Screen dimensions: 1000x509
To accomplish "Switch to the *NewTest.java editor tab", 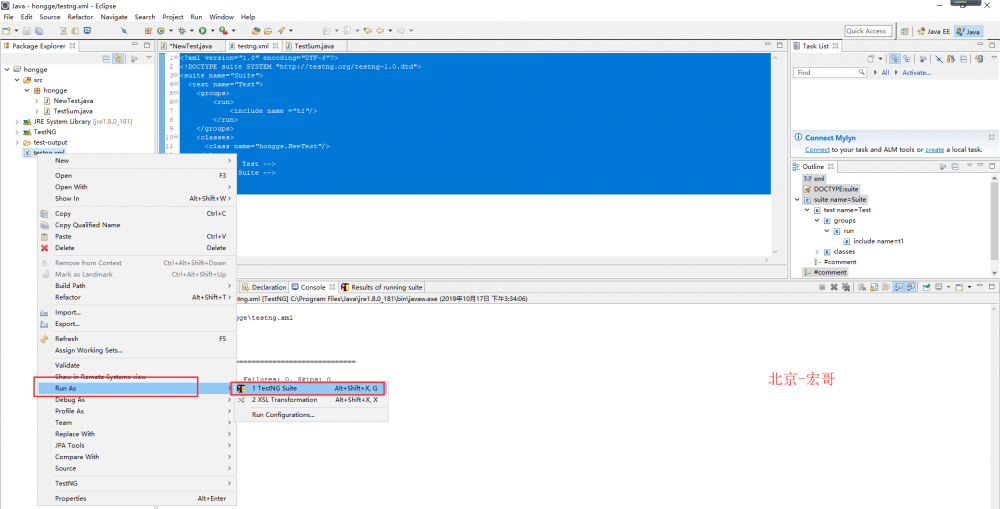I will pos(191,46).
